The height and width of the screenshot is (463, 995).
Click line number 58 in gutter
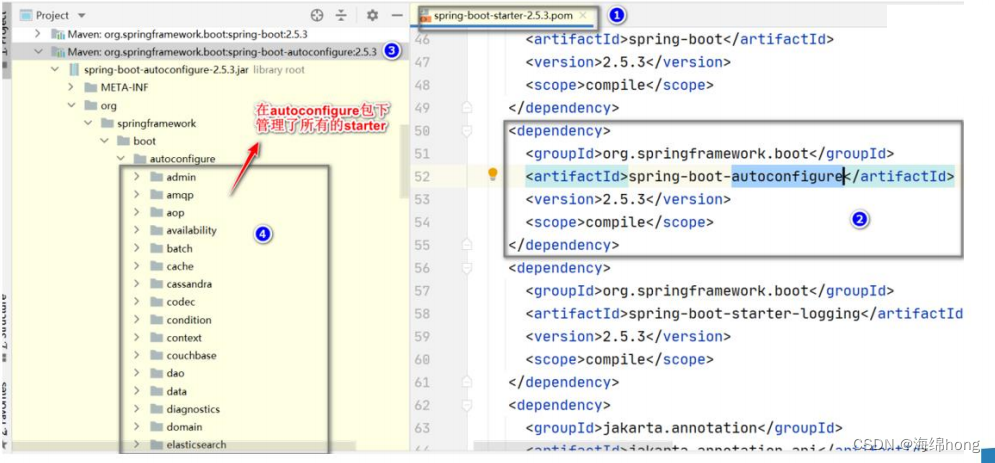tap(422, 313)
